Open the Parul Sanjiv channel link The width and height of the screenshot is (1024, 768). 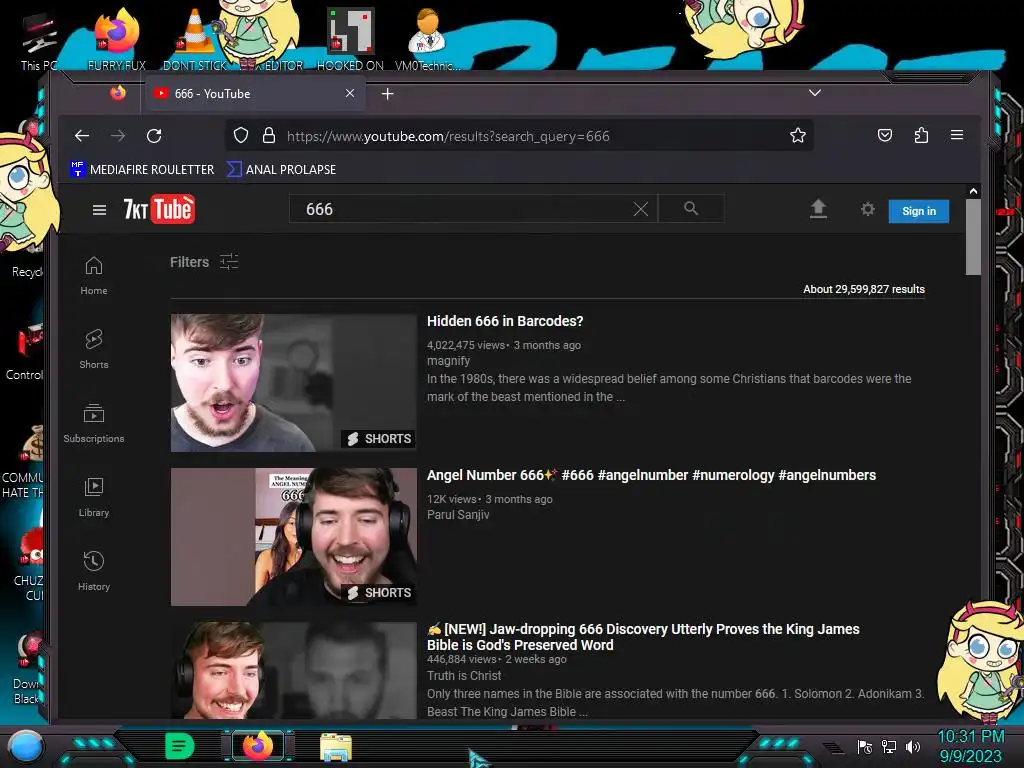pyautogui.click(x=458, y=515)
